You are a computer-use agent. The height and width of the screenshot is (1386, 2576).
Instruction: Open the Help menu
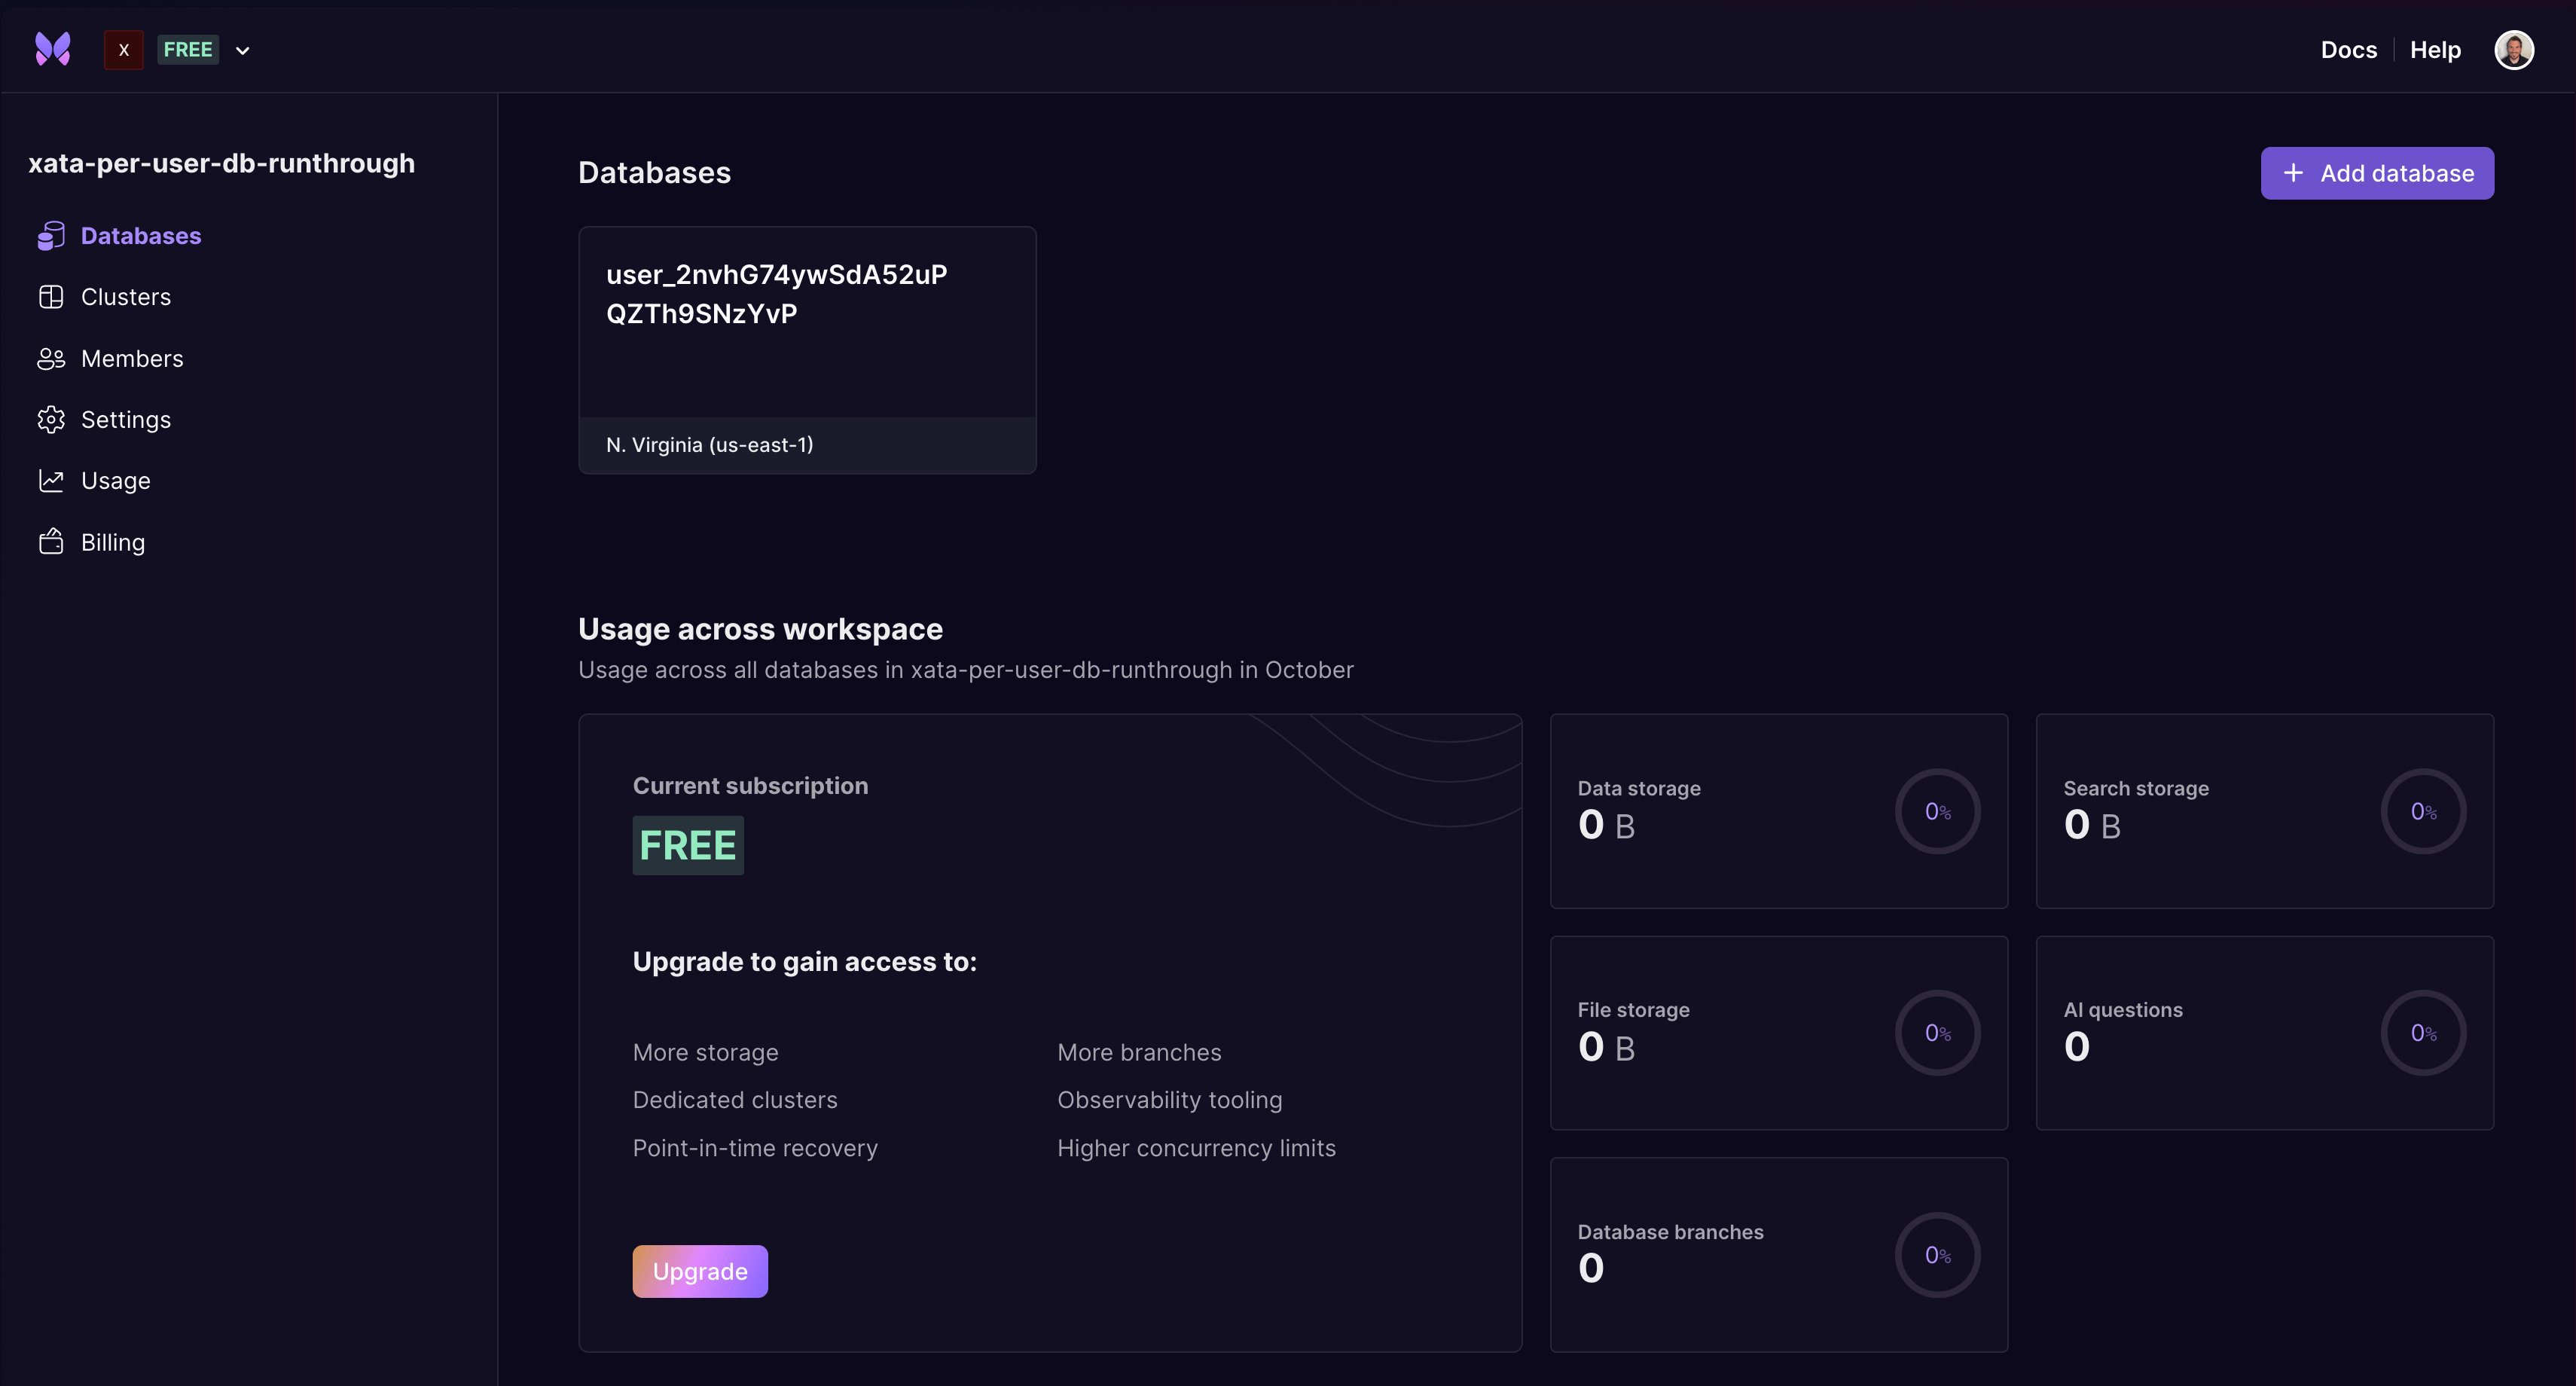(2435, 50)
